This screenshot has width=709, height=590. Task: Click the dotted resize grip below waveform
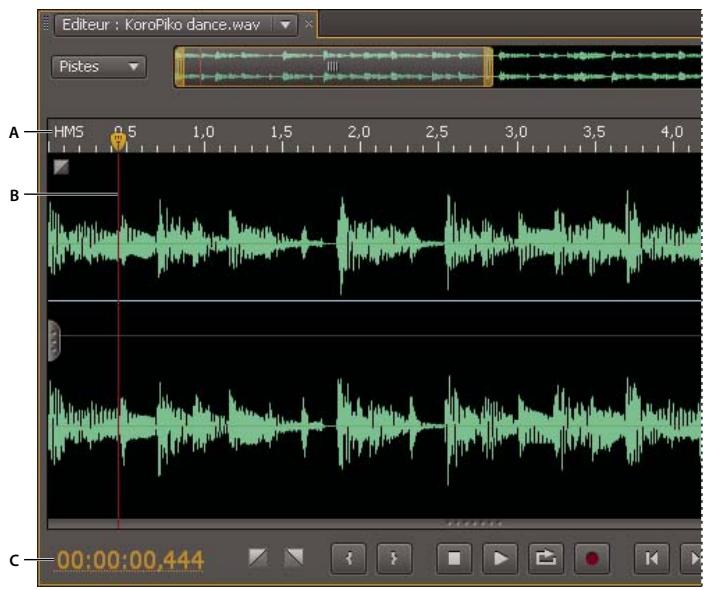(x=474, y=524)
